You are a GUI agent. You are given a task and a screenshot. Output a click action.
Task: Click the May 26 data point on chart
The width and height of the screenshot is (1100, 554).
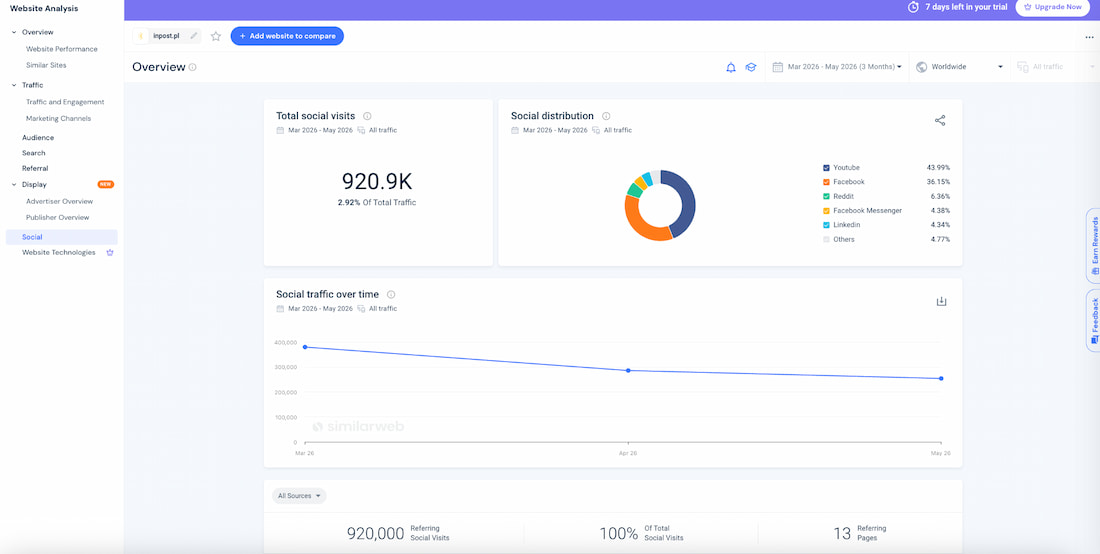tap(941, 379)
